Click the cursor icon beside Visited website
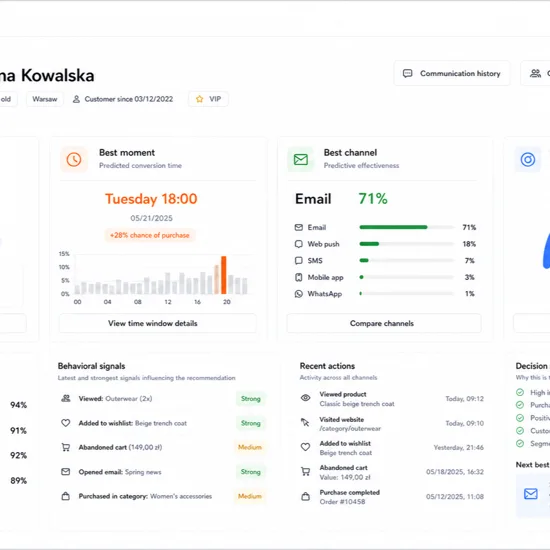This screenshot has width=550, height=550. 305,422
